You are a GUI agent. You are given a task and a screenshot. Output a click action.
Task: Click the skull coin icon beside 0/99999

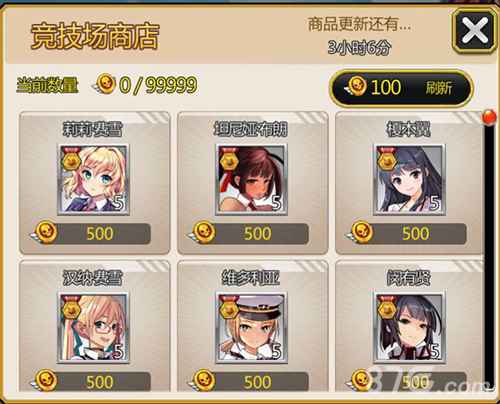coord(104,84)
